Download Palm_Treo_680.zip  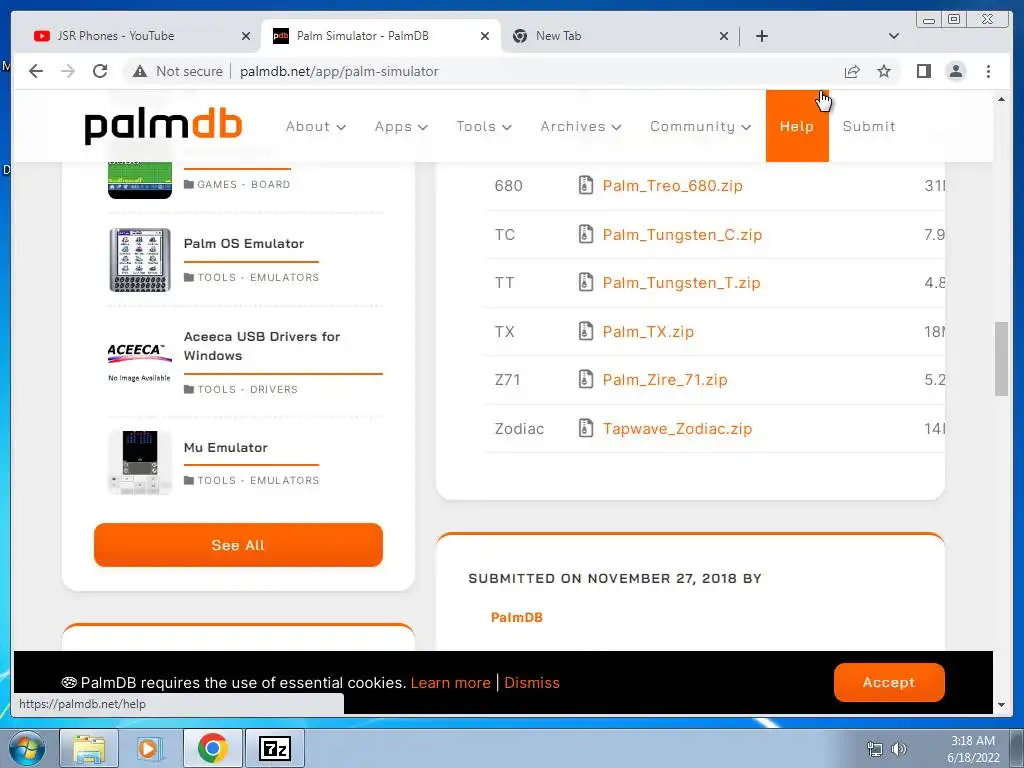tap(673, 185)
